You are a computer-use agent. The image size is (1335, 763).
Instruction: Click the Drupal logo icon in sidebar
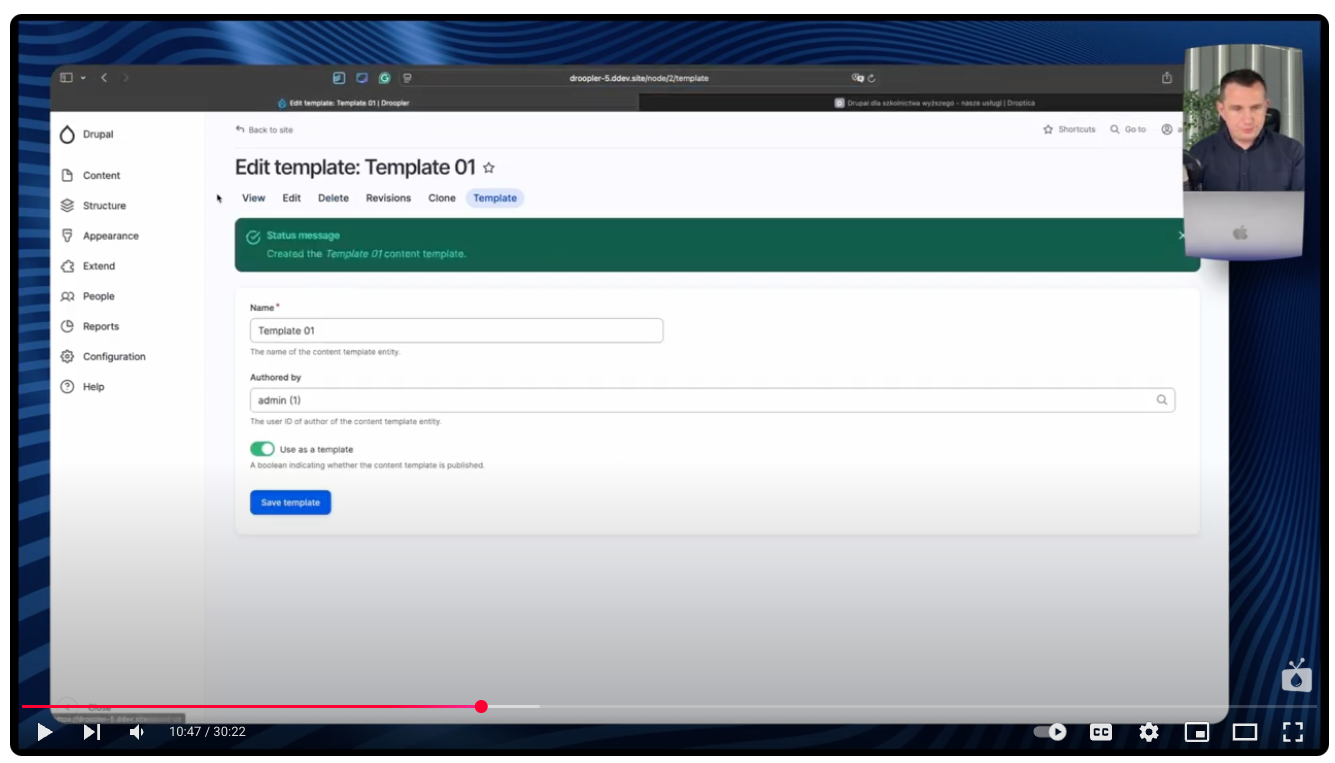67,135
